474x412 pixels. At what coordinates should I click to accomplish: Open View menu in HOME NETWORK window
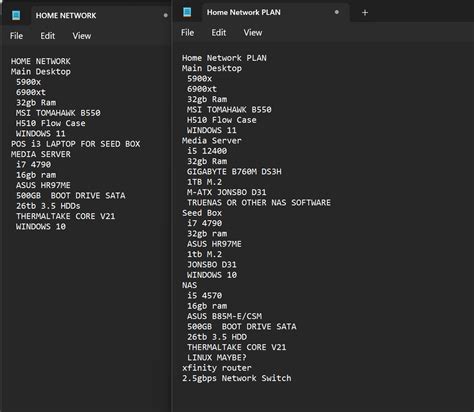[x=82, y=36]
